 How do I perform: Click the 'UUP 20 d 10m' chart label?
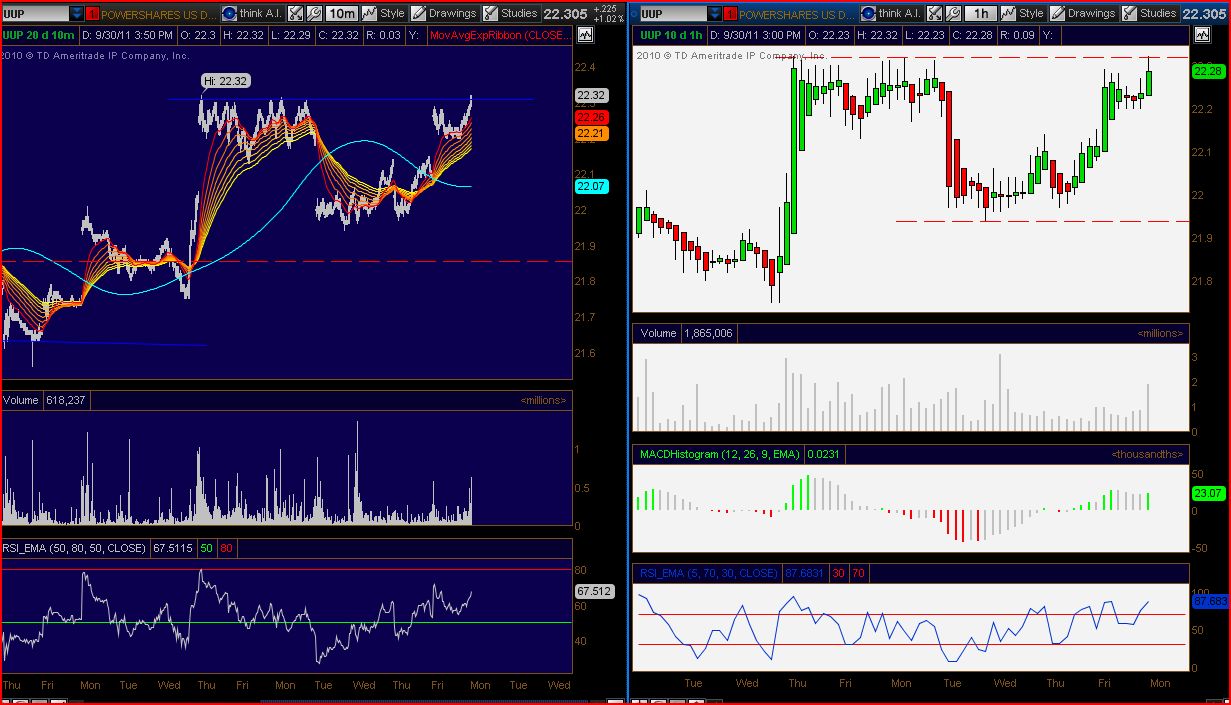tap(38, 35)
